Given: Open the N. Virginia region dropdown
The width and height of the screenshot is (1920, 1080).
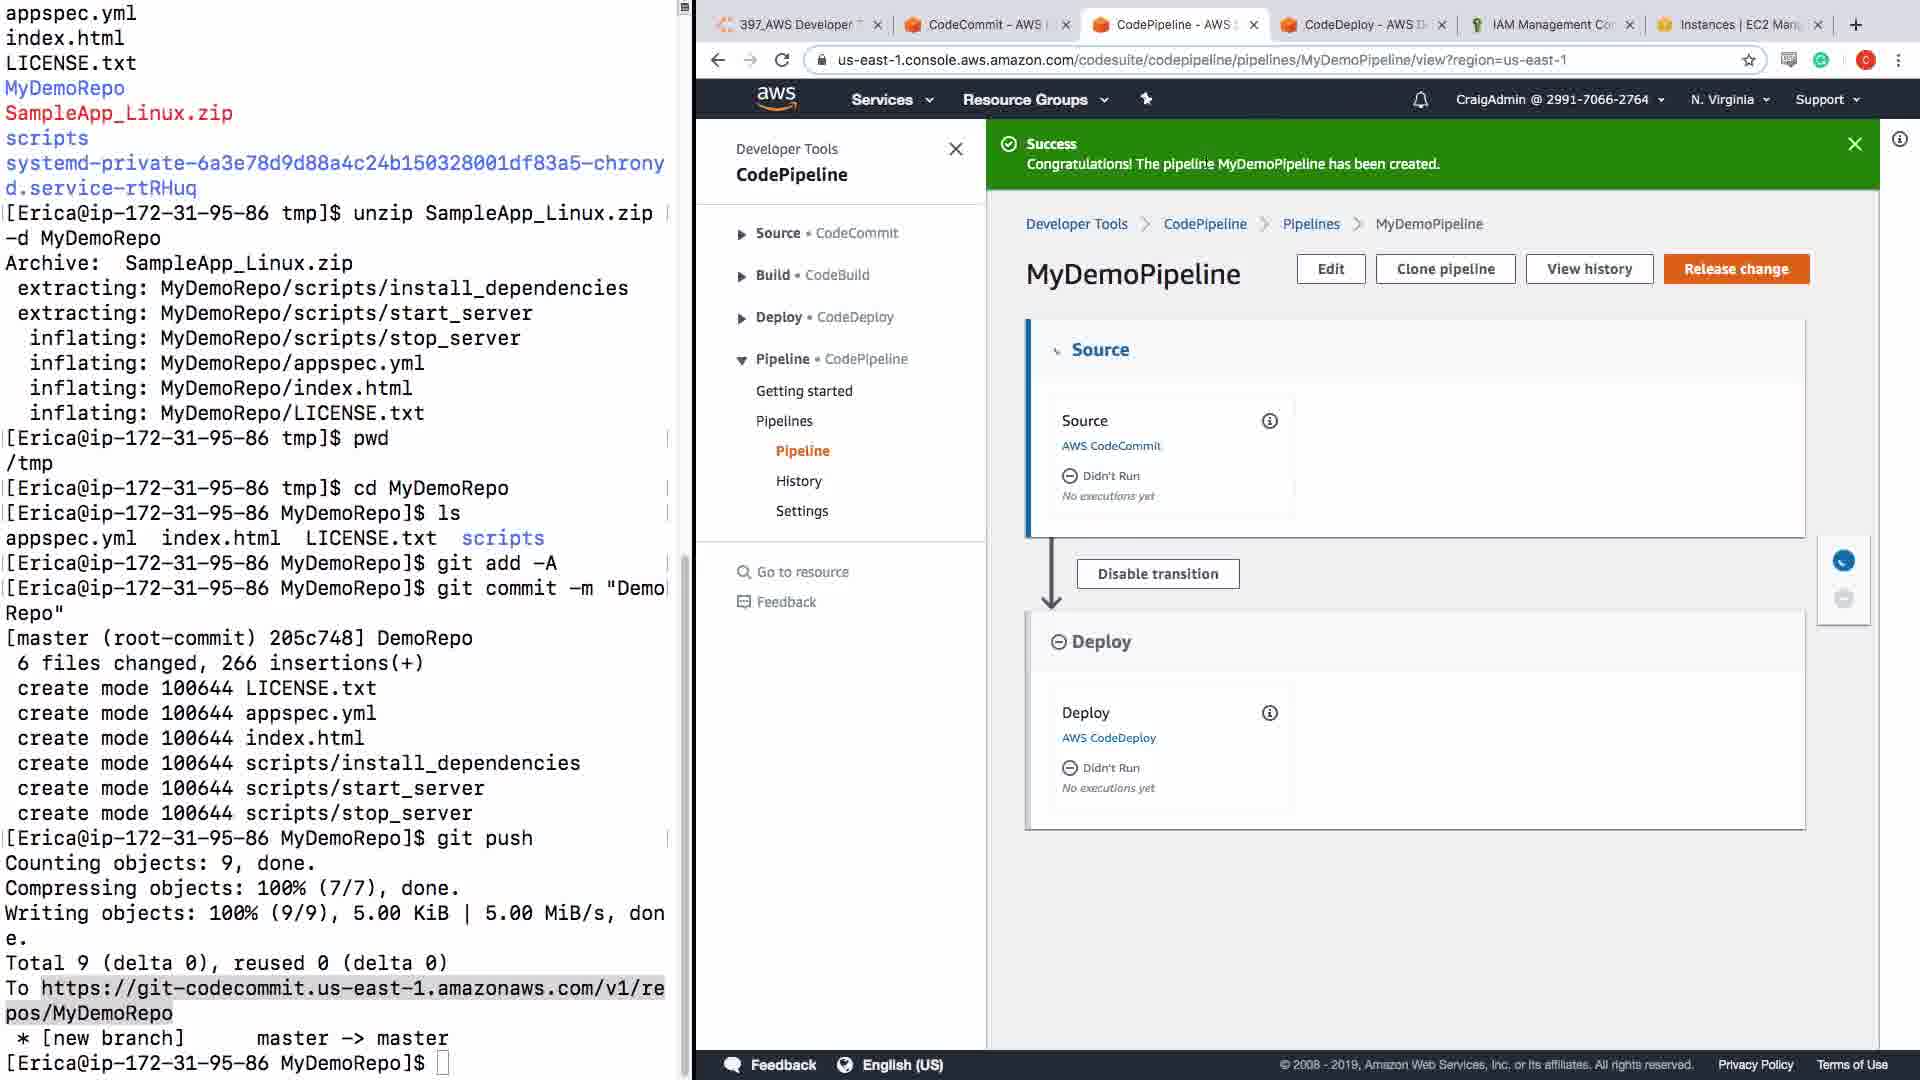Looking at the screenshot, I should coord(1730,100).
